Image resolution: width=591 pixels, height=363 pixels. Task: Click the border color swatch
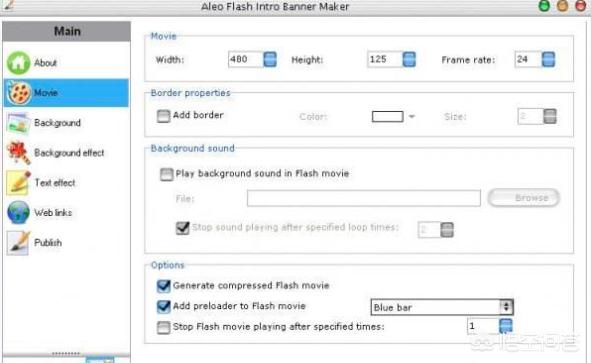click(x=387, y=116)
